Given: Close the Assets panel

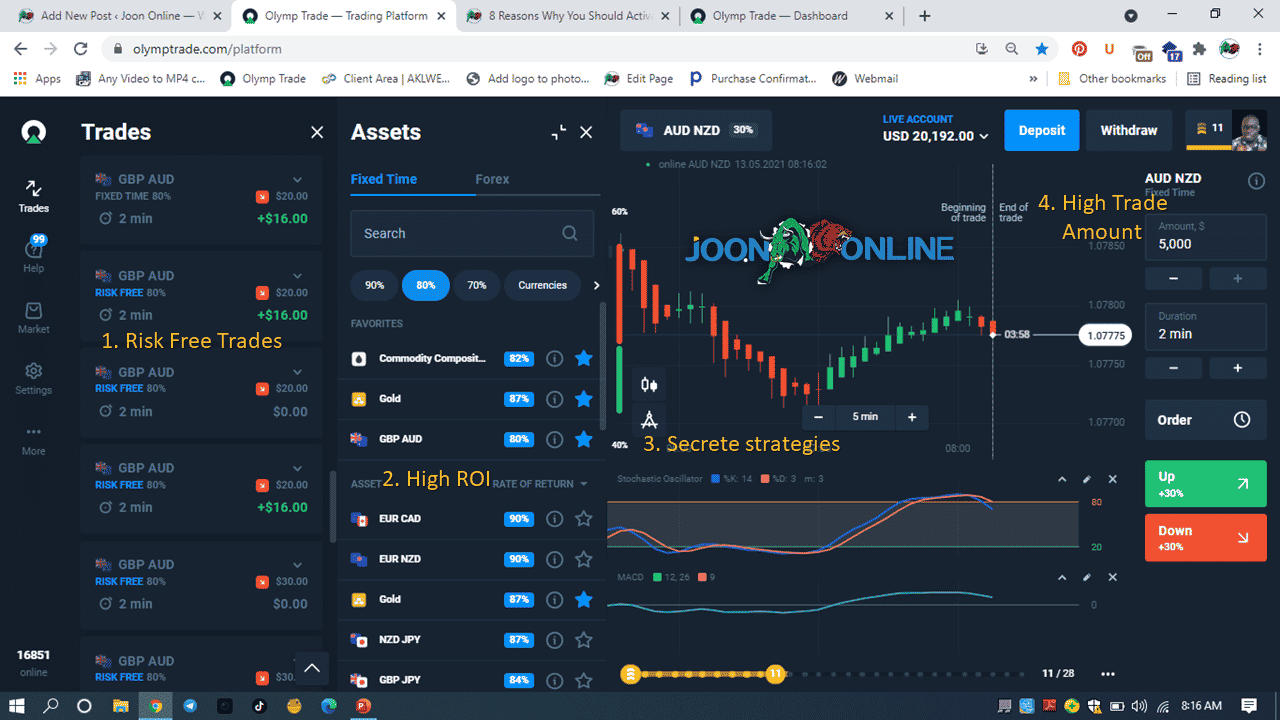Looking at the screenshot, I should (x=586, y=132).
